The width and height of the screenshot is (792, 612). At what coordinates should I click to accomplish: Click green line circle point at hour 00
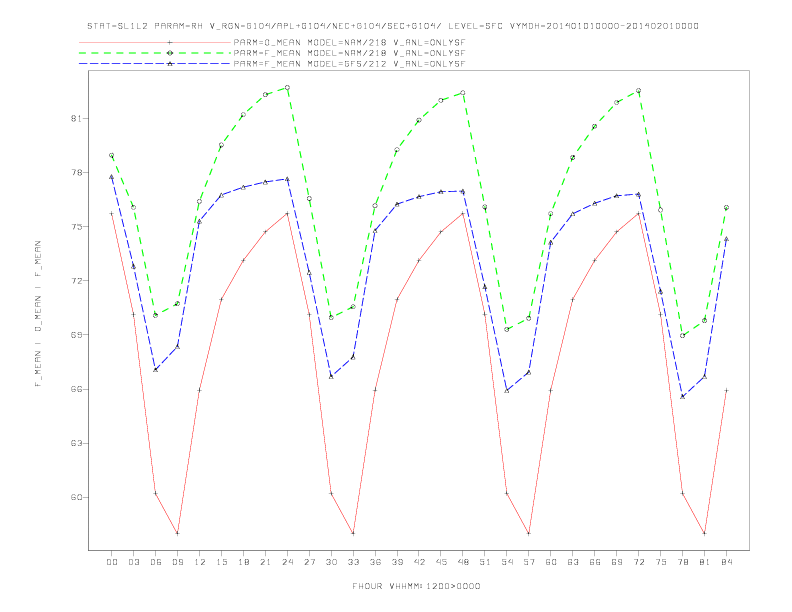point(112,156)
